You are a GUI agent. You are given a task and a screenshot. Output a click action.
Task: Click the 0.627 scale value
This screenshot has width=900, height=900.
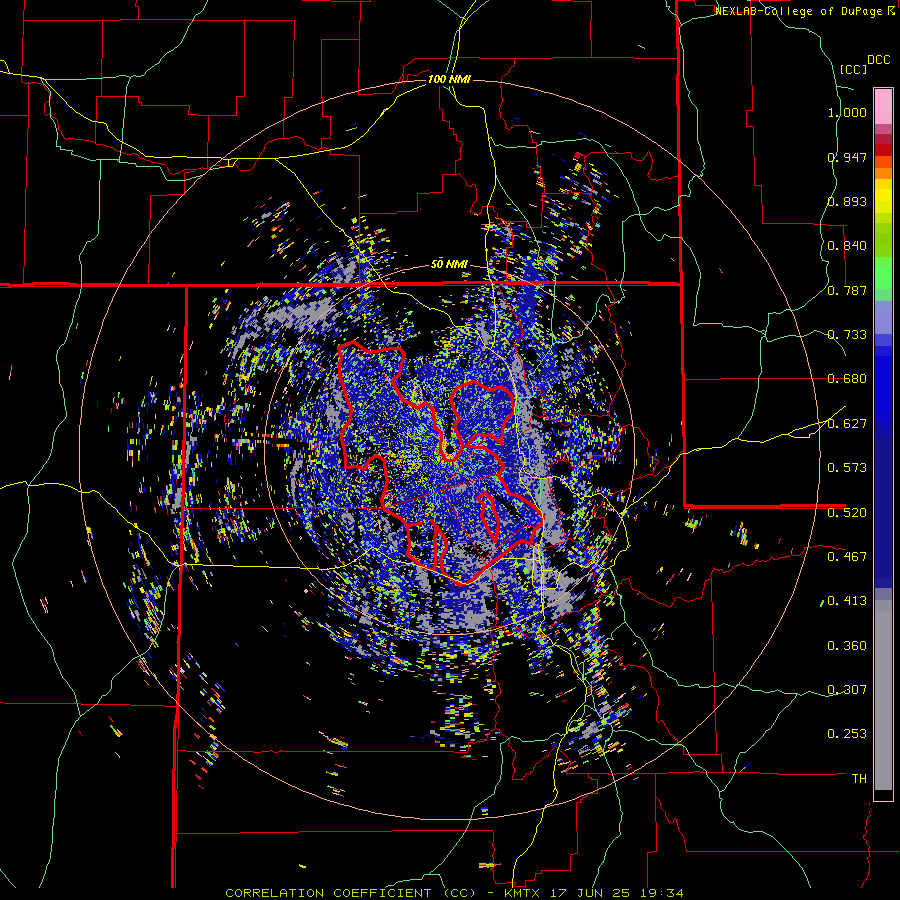tap(847, 424)
